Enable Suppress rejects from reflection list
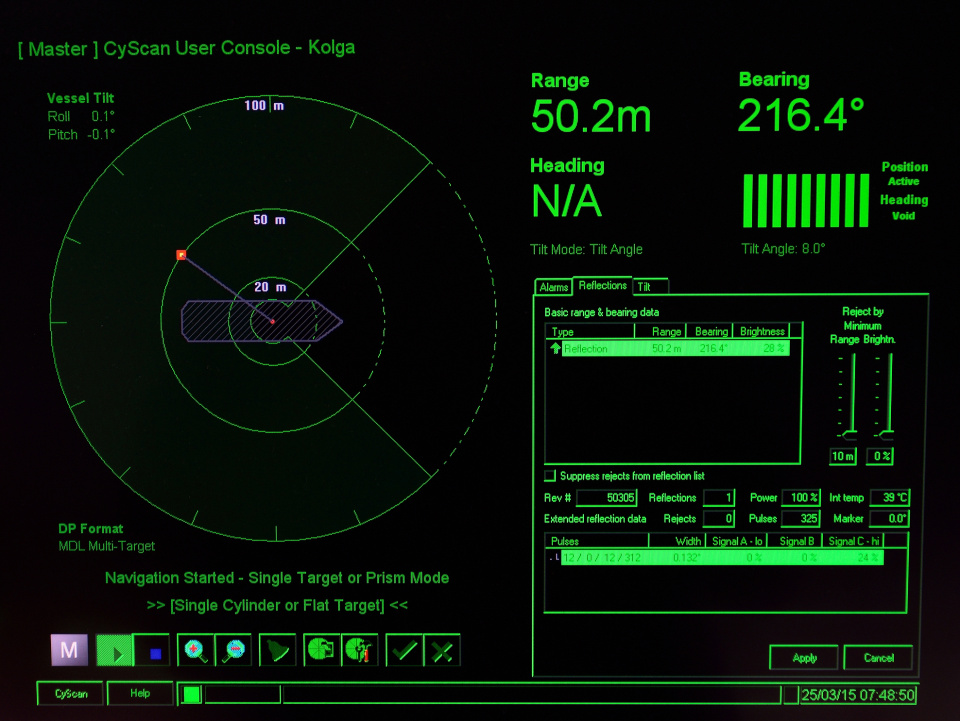960x721 pixels. [x=549, y=476]
